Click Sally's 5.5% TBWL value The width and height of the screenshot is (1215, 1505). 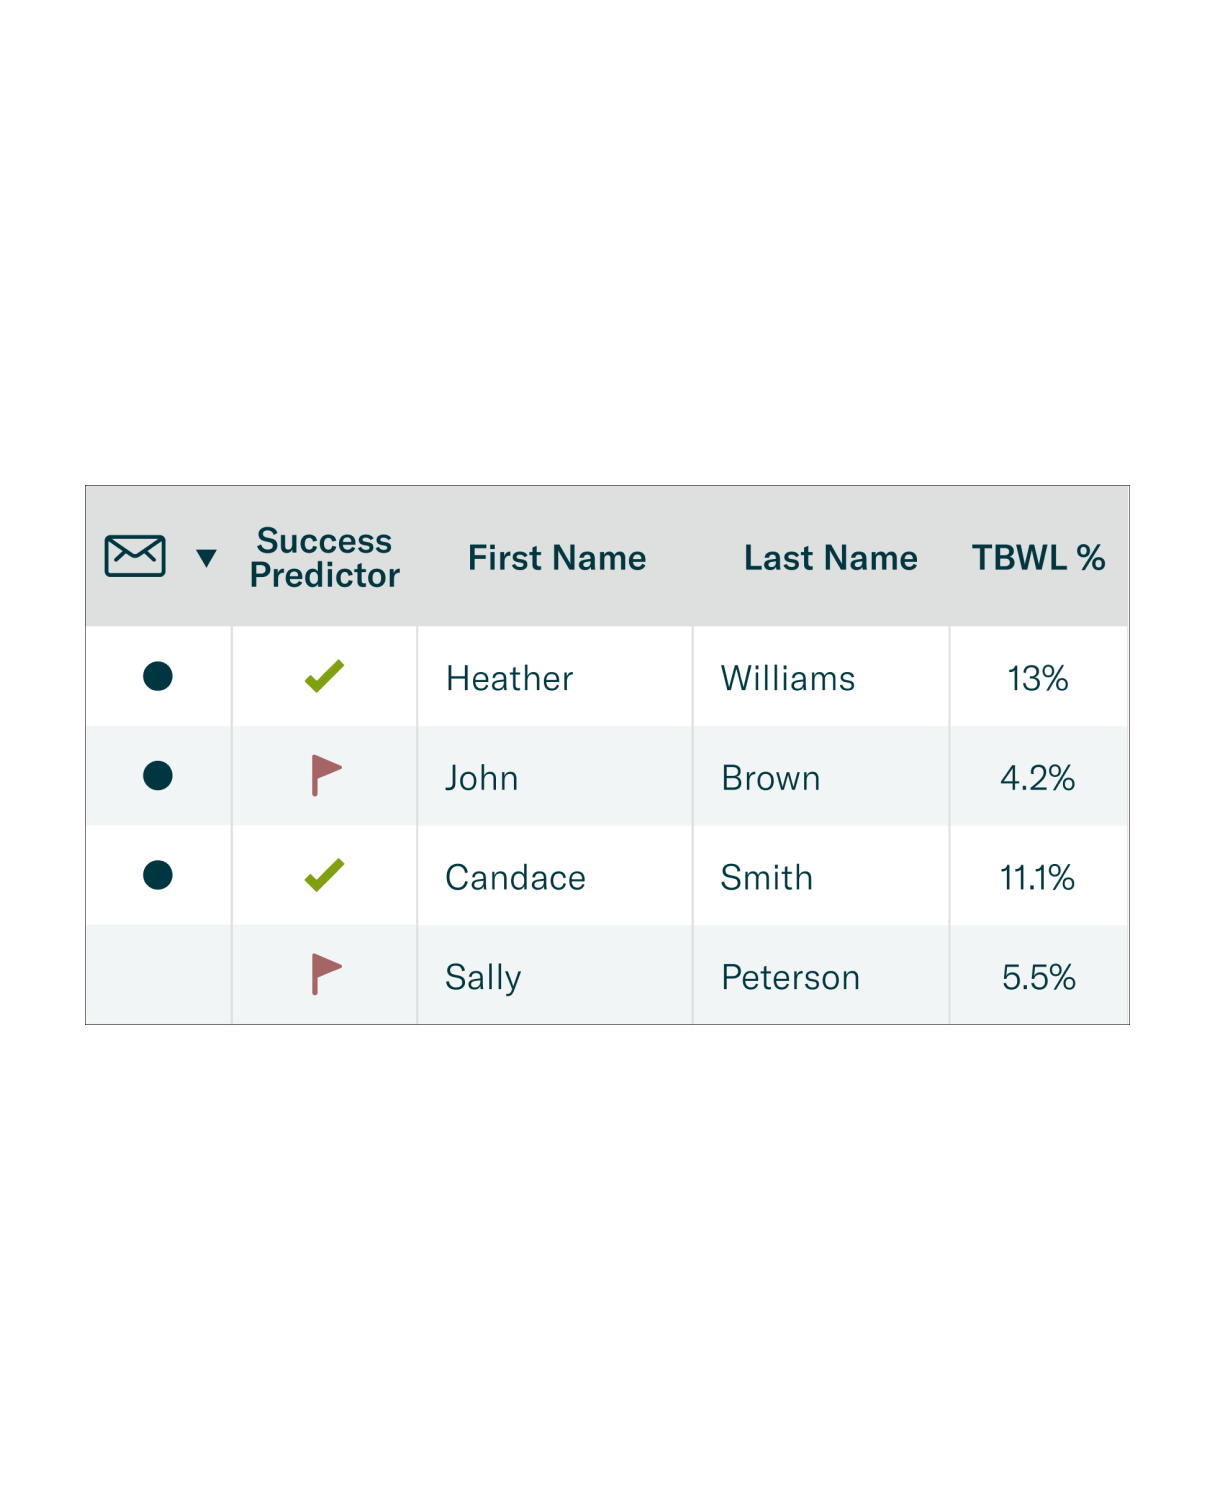1038,977
